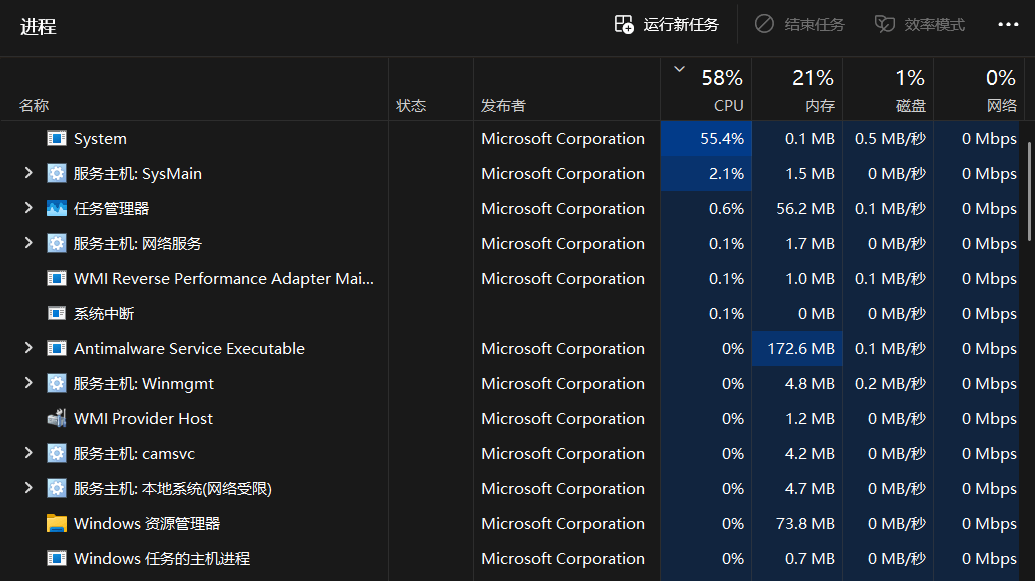Select the 服务主机: SysMain row name

[137, 174]
